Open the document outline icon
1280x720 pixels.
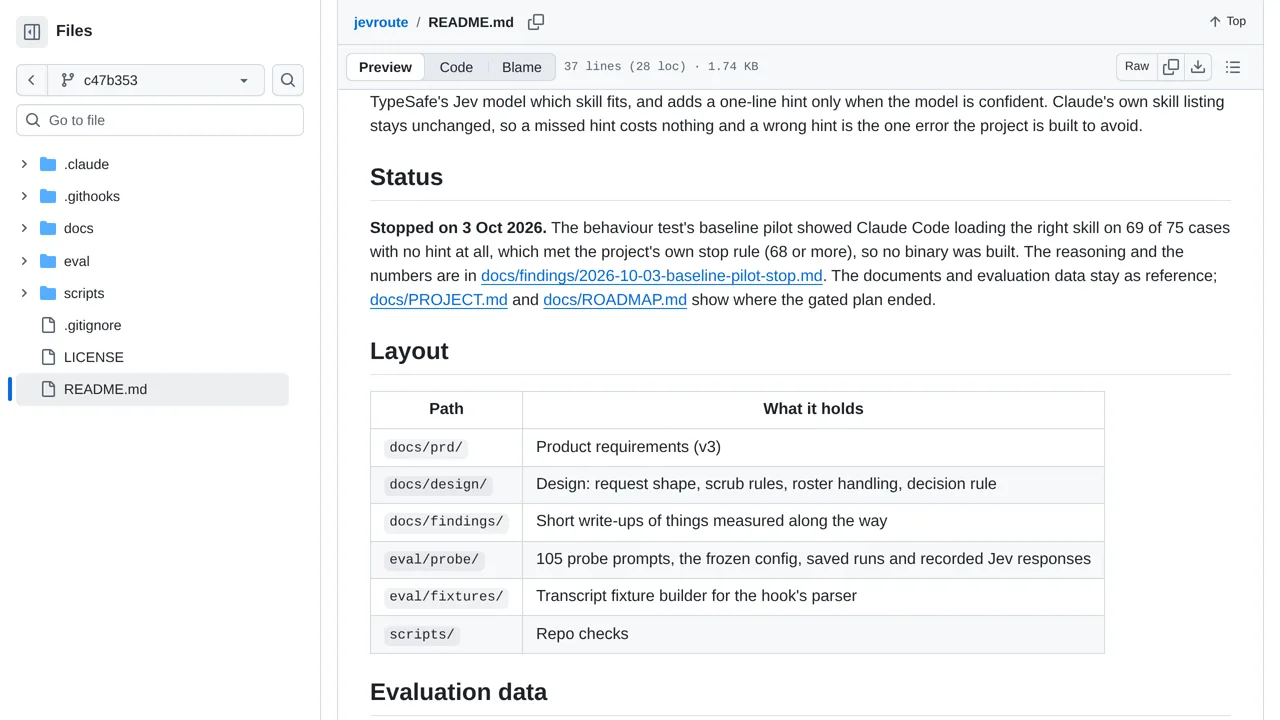click(x=1233, y=67)
